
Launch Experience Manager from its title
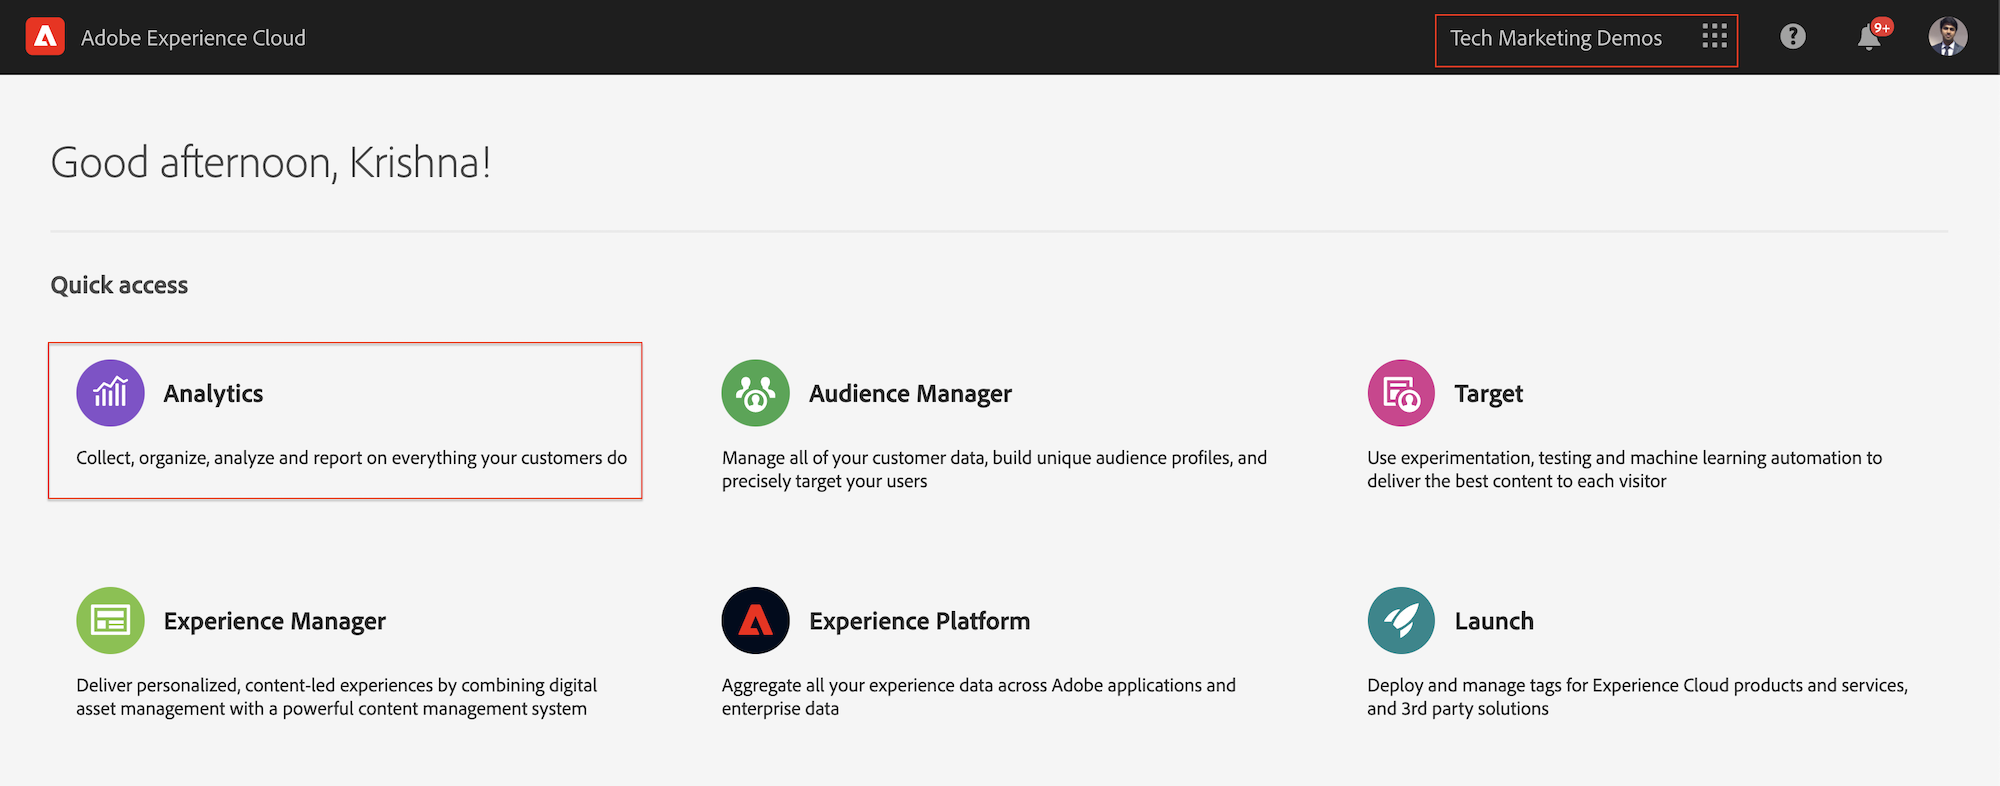[274, 621]
